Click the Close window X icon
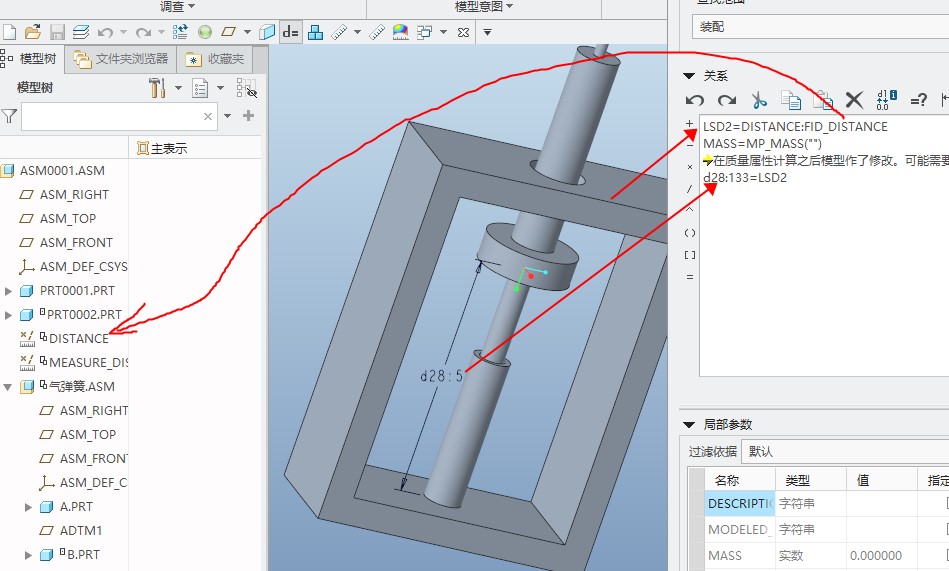Image resolution: width=949 pixels, height=571 pixels. (464, 32)
